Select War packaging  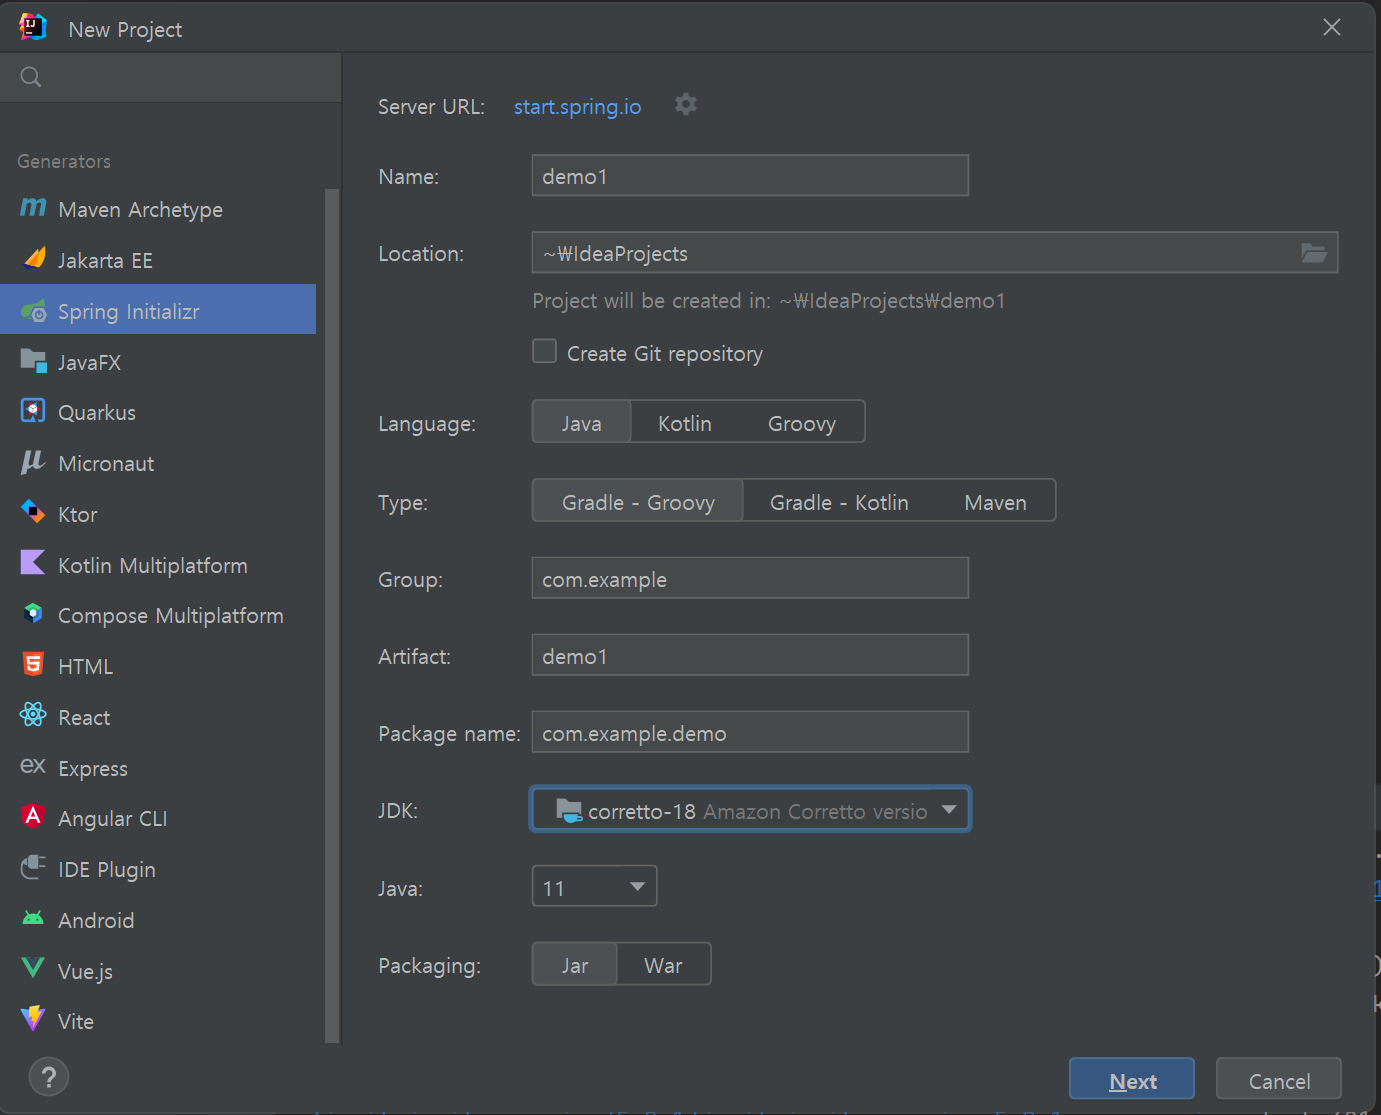coord(663,965)
